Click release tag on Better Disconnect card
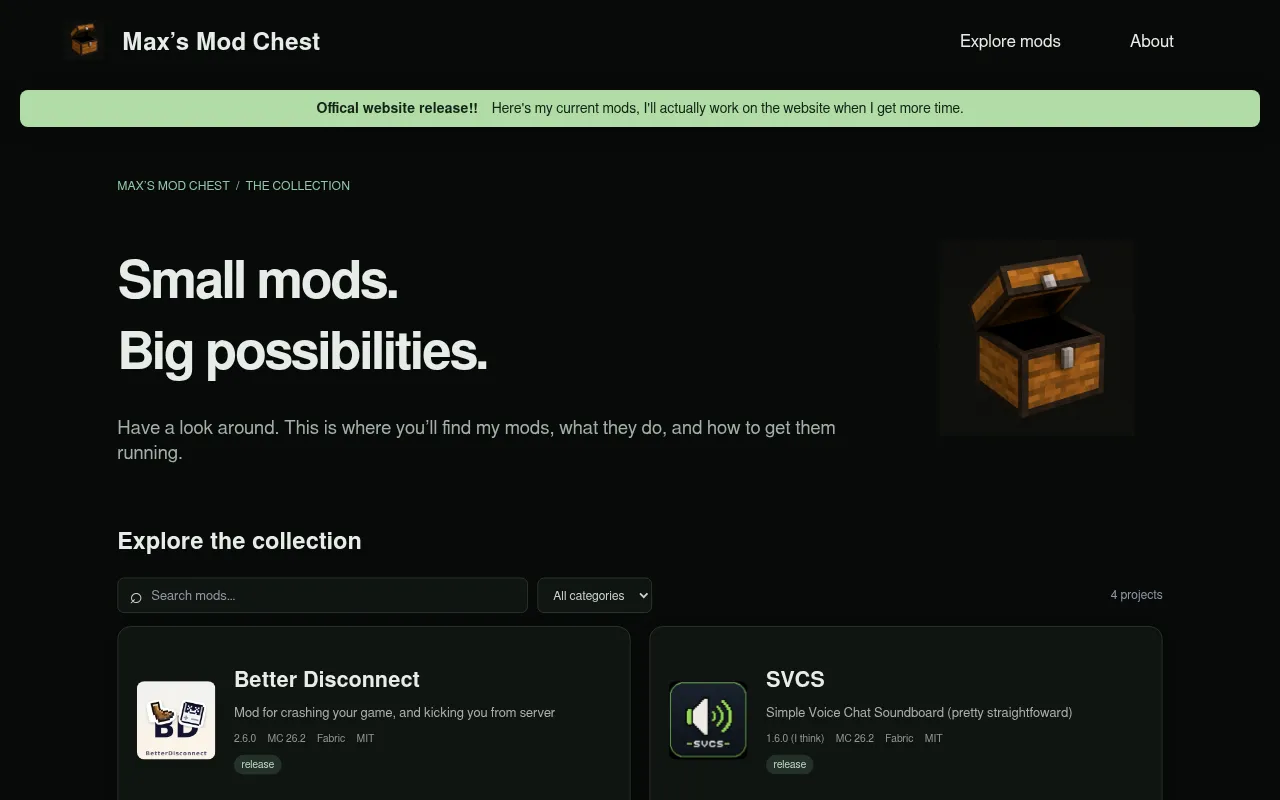This screenshot has width=1280, height=800. [x=258, y=764]
